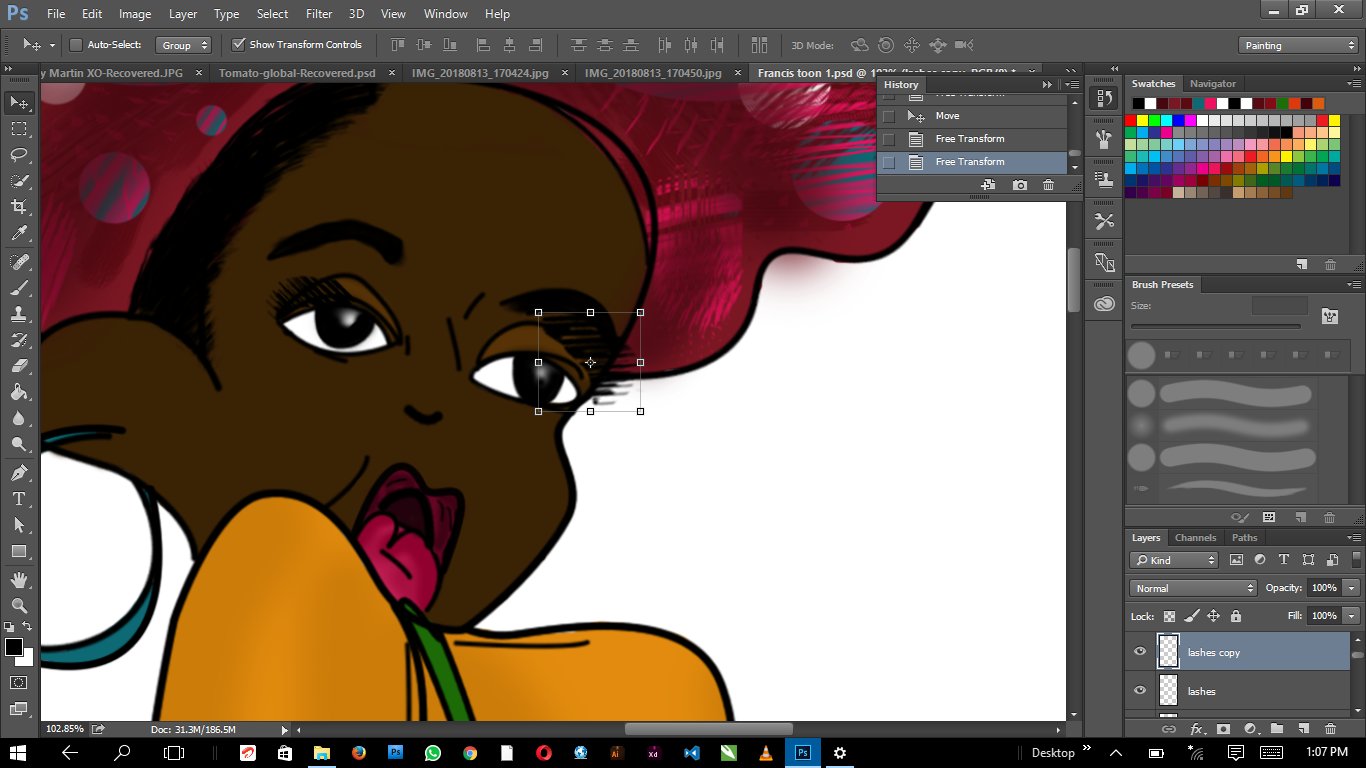This screenshot has height=768, width=1366.
Task: Delete current state in History panel
Action: (1048, 185)
